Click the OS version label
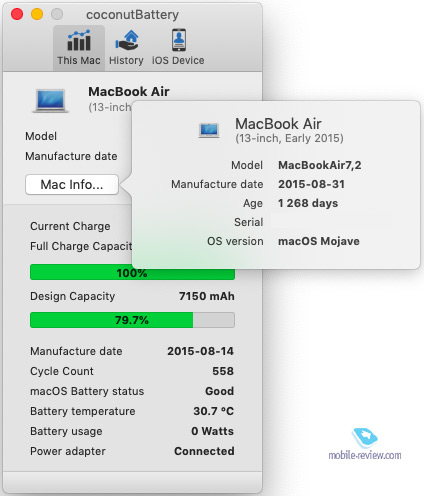 235,241
